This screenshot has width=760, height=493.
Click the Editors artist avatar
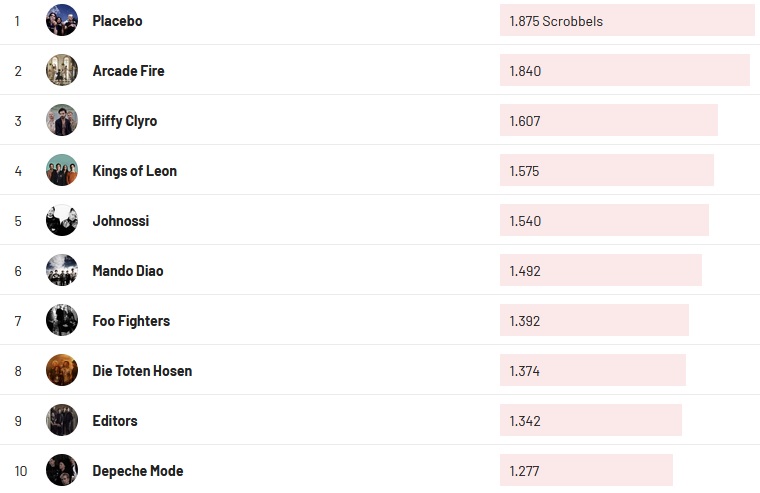click(62, 420)
